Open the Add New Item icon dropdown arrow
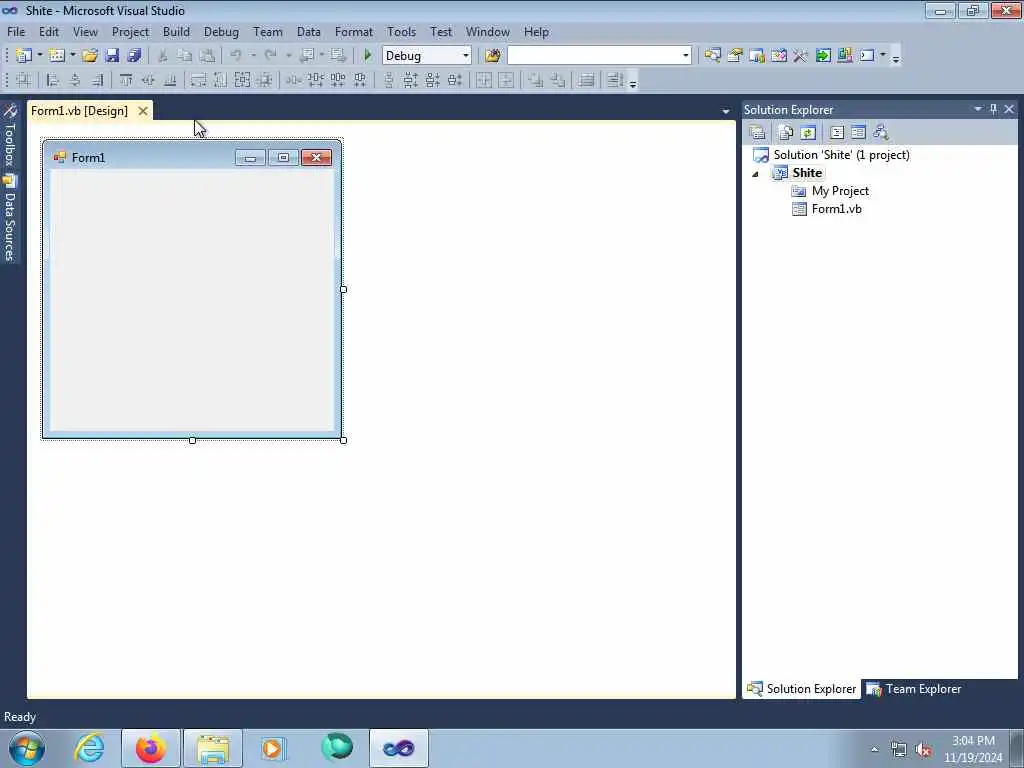 (x=72, y=56)
